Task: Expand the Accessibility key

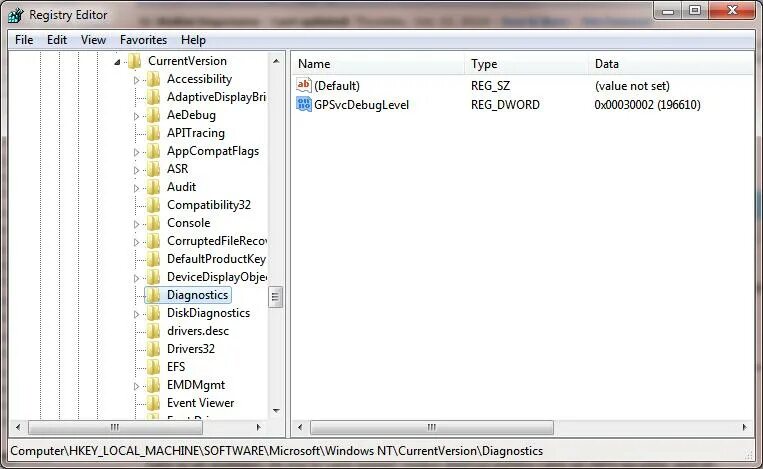Action: [136, 80]
